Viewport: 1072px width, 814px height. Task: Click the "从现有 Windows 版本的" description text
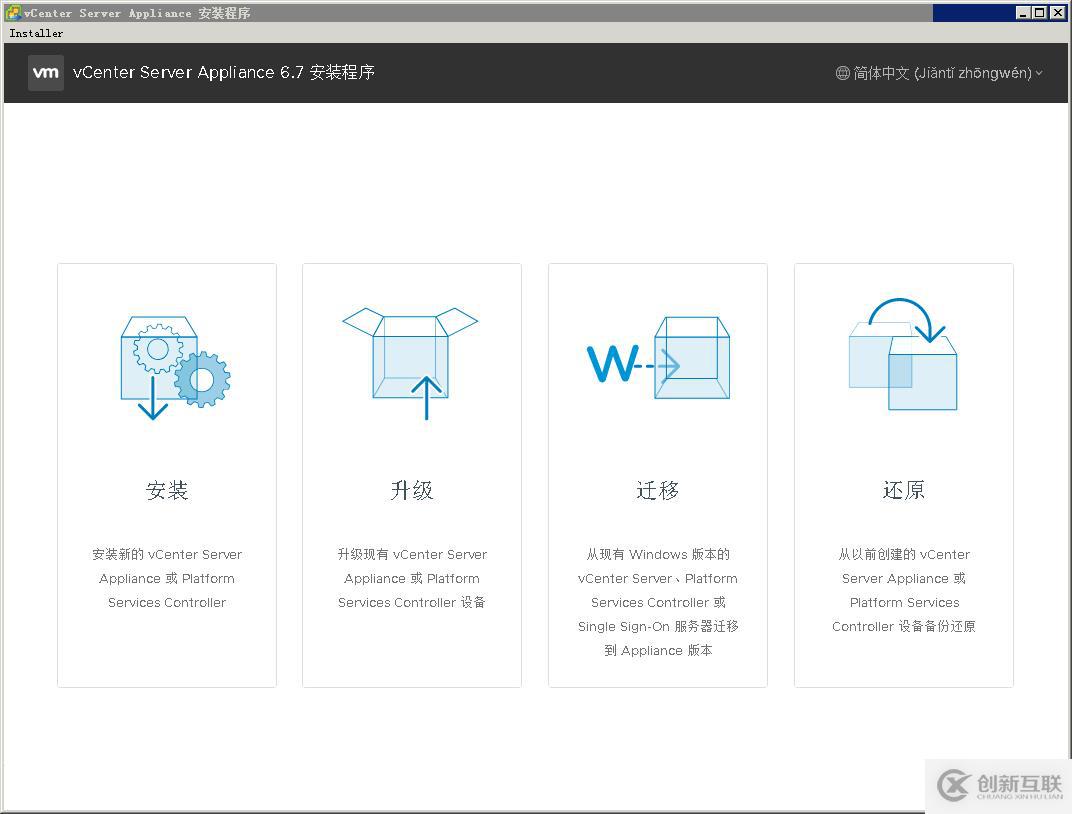click(x=658, y=554)
